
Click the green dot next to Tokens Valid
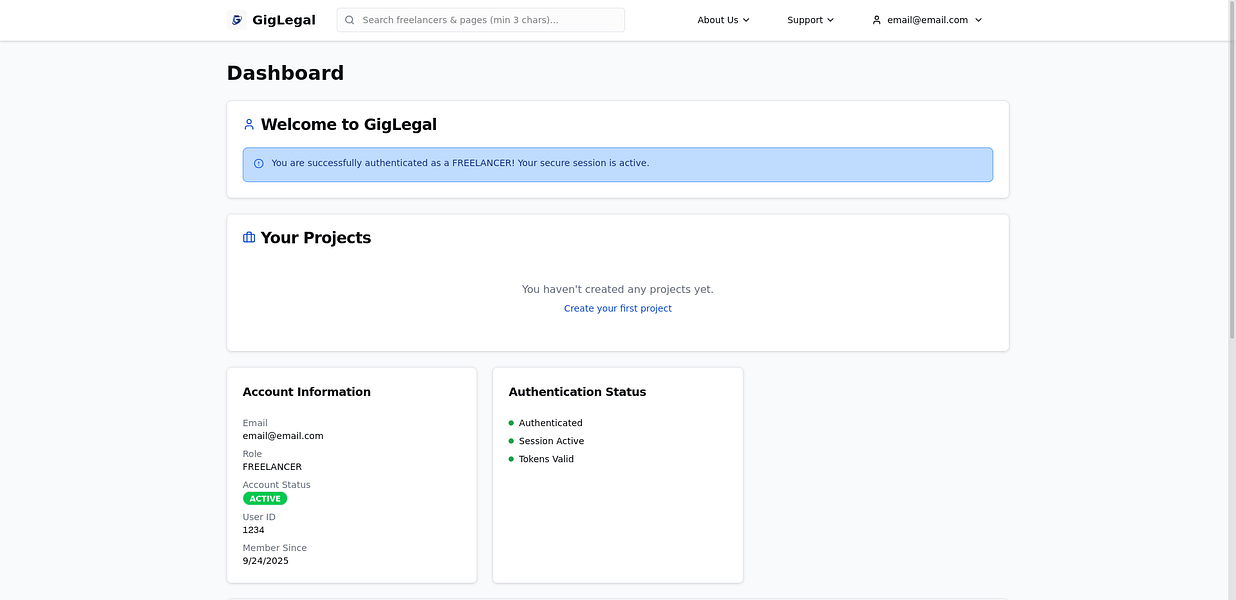tap(511, 458)
